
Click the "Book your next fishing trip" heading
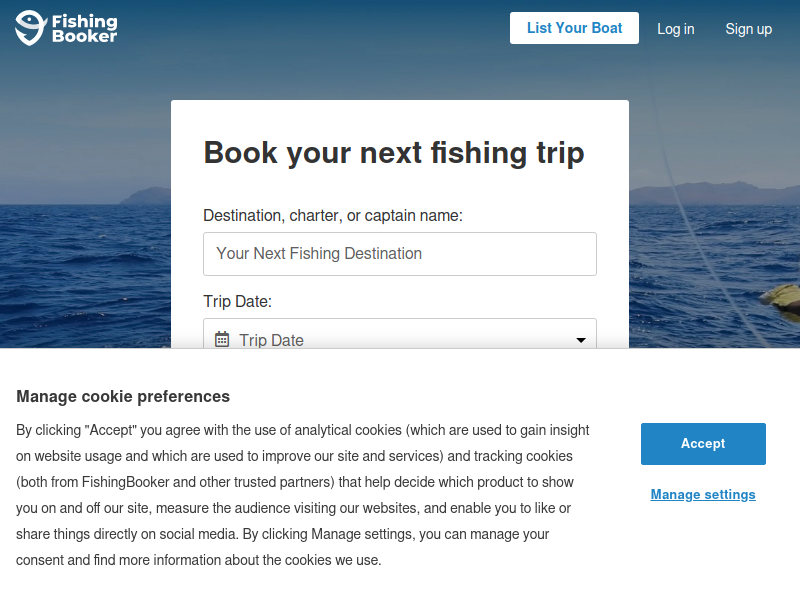394,153
